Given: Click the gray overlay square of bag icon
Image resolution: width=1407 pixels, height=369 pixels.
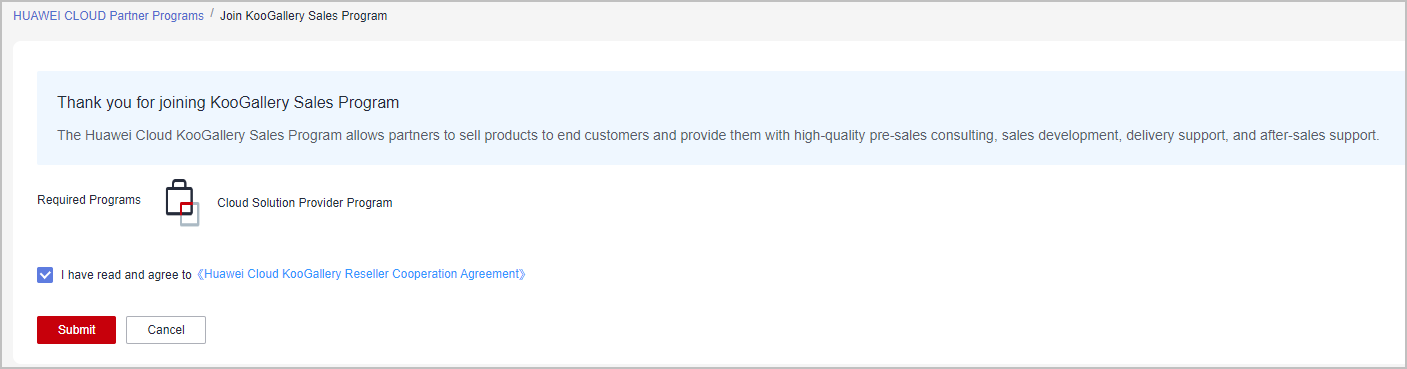Looking at the screenshot, I should [x=190, y=214].
